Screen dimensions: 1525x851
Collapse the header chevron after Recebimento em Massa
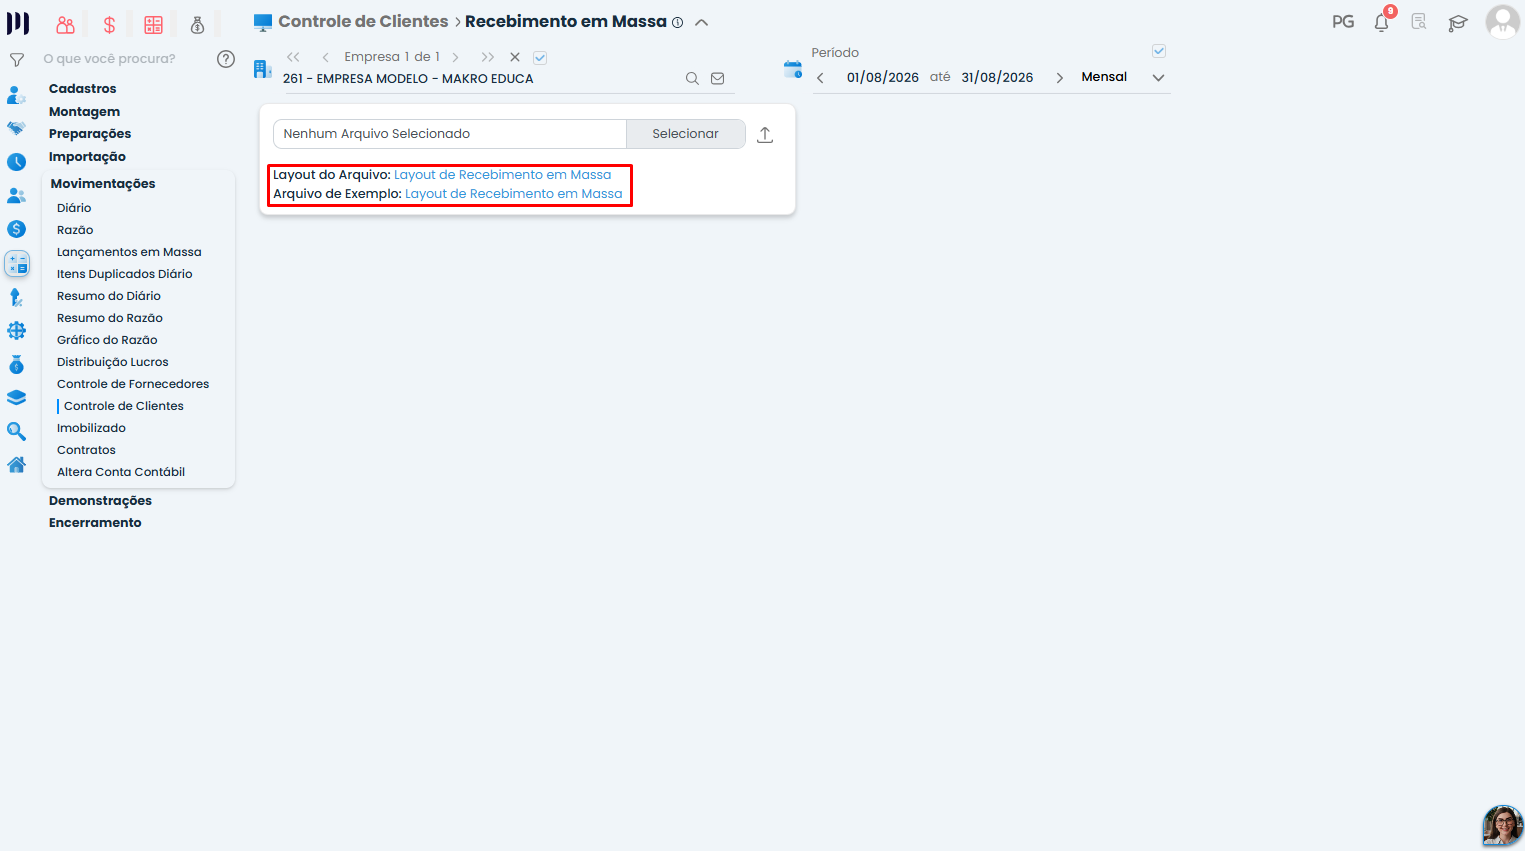pos(702,22)
